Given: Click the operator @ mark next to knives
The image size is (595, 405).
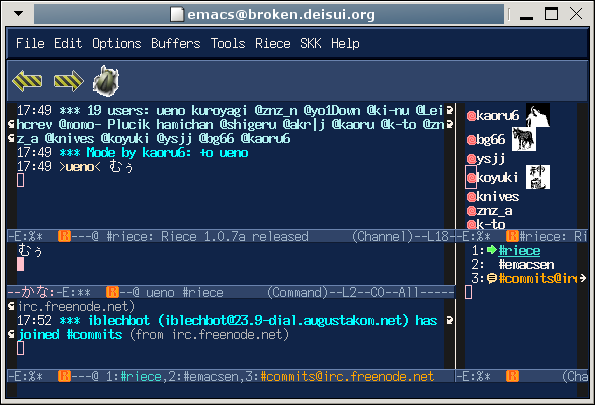Looking at the screenshot, I should click(471, 197).
